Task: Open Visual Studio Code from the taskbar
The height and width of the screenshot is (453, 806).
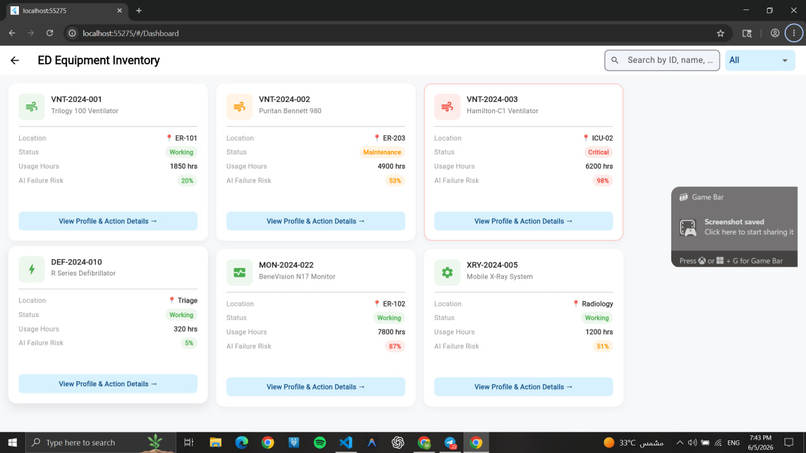Action: [346, 442]
